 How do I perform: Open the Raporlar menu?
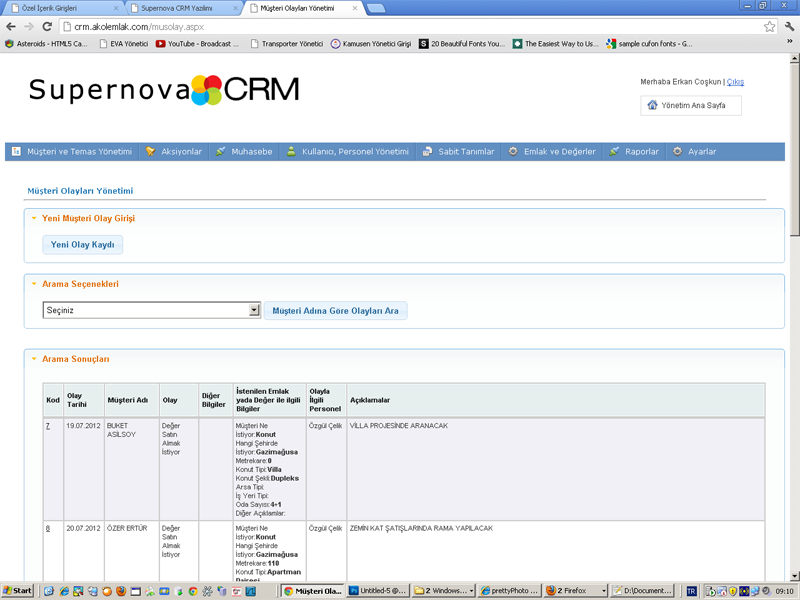[634, 152]
